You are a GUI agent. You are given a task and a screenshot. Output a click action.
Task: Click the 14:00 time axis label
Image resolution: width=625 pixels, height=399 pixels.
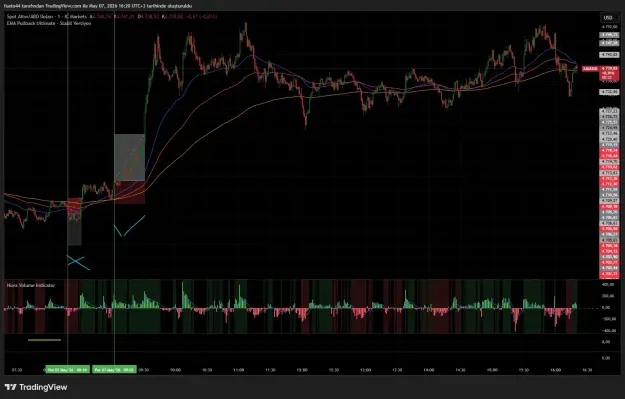coord(429,370)
